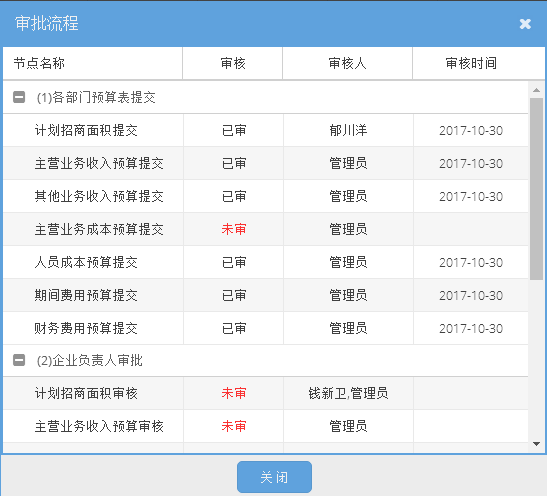Click the 审核人 column header

point(347,63)
